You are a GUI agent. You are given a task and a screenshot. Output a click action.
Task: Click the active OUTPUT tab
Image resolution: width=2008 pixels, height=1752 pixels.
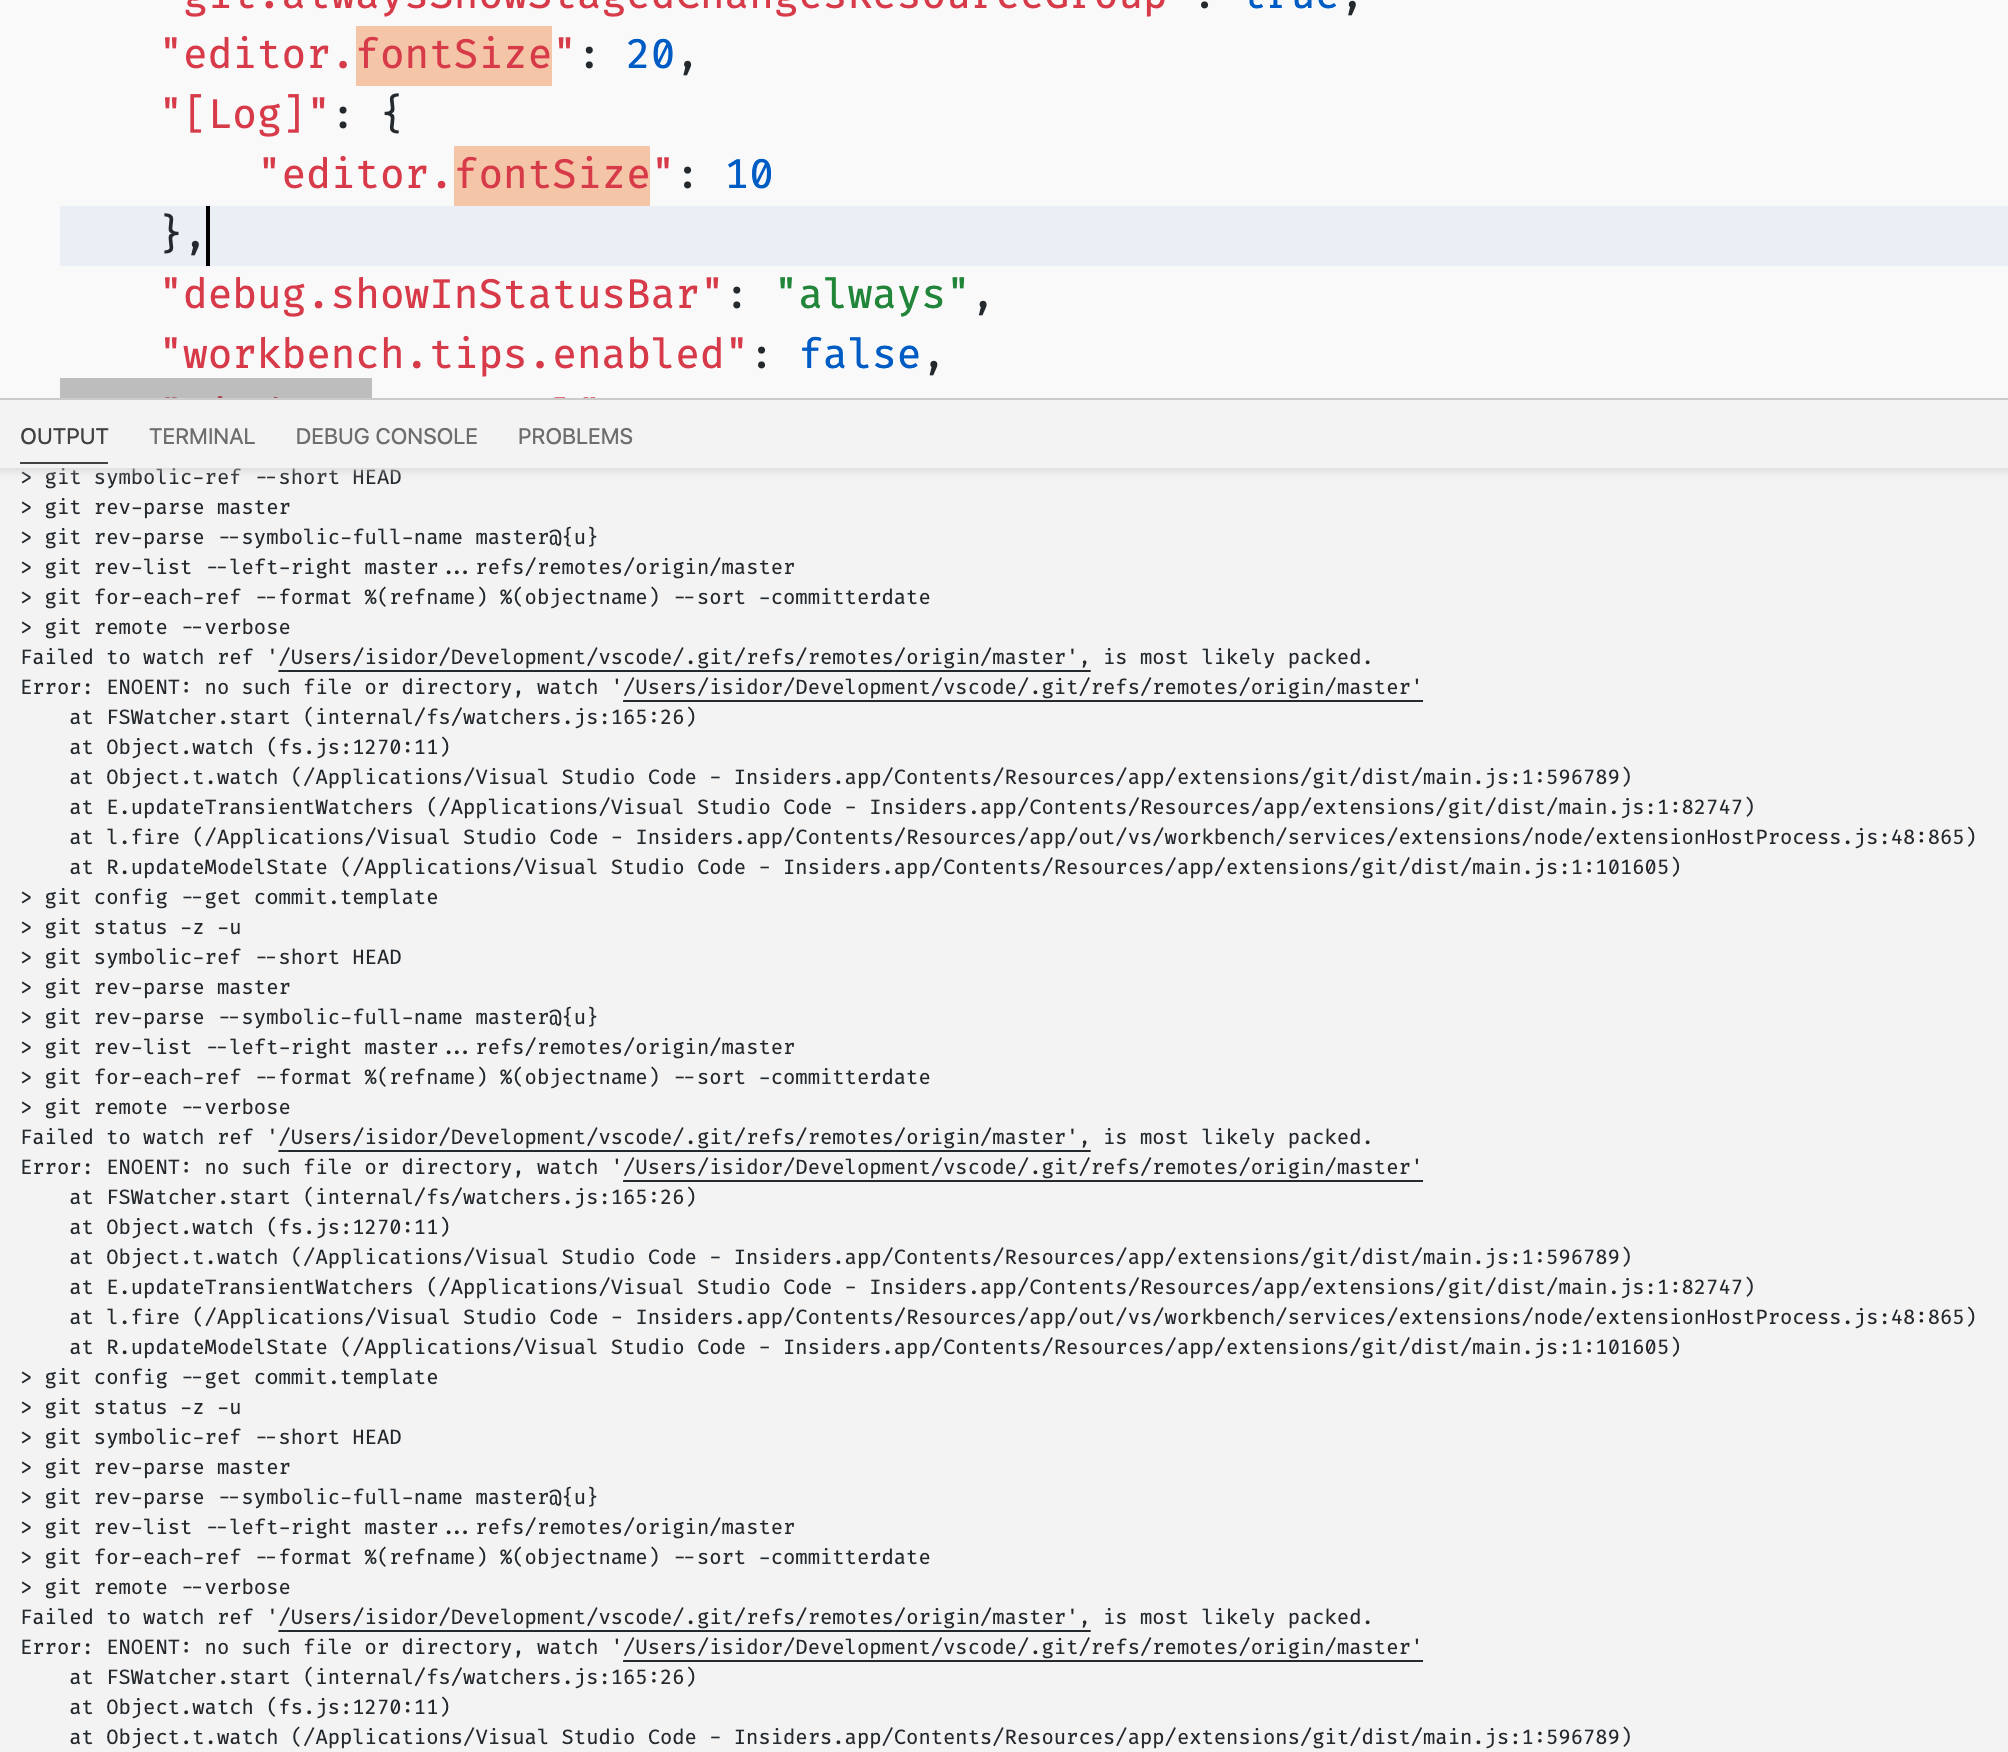pos(64,435)
